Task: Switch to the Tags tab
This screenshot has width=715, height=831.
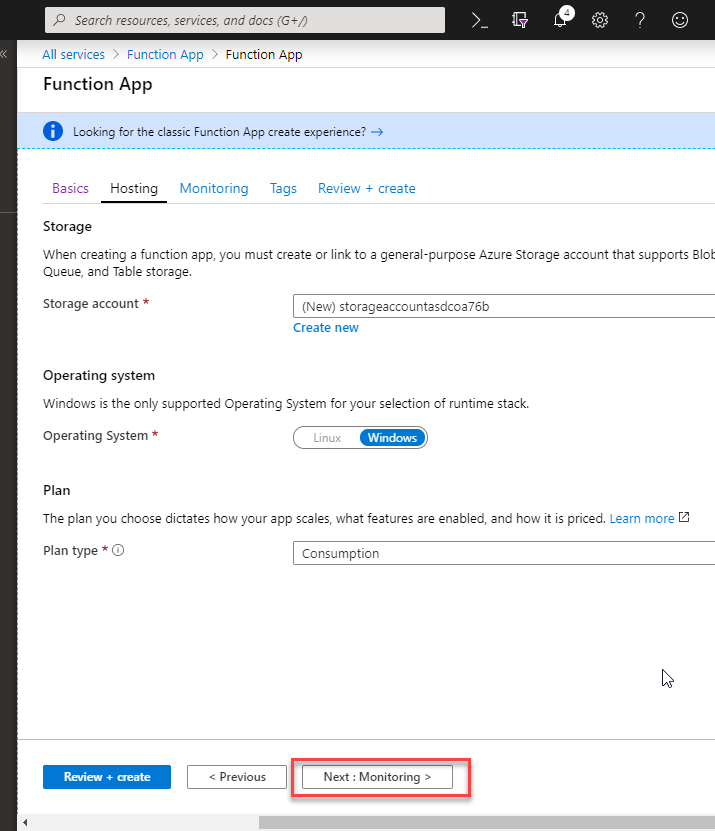Action: click(x=283, y=189)
